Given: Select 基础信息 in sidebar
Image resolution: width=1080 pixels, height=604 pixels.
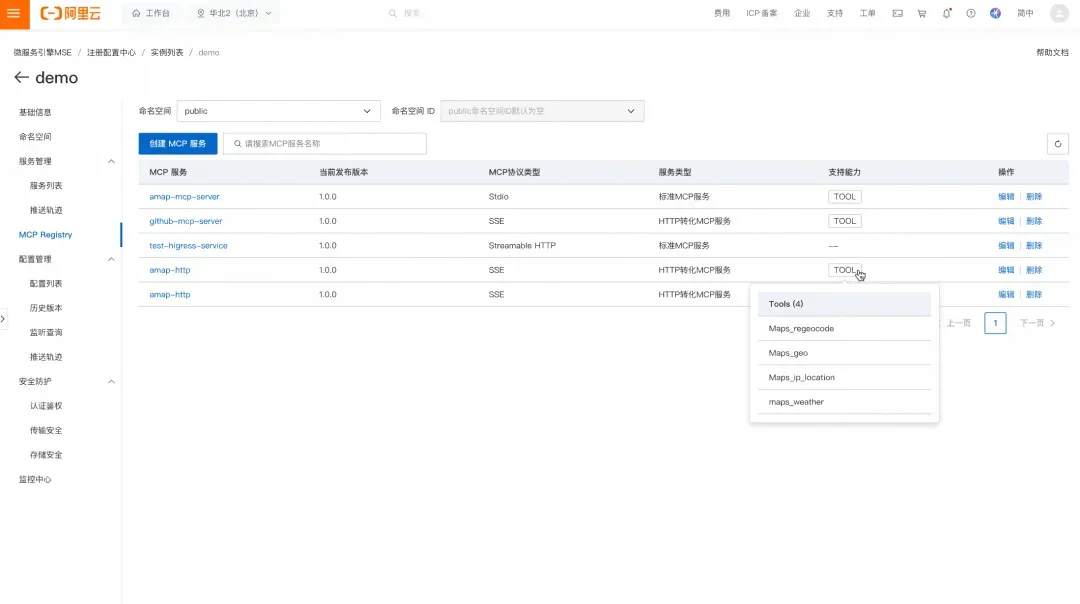Looking at the screenshot, I should [35, 112].
